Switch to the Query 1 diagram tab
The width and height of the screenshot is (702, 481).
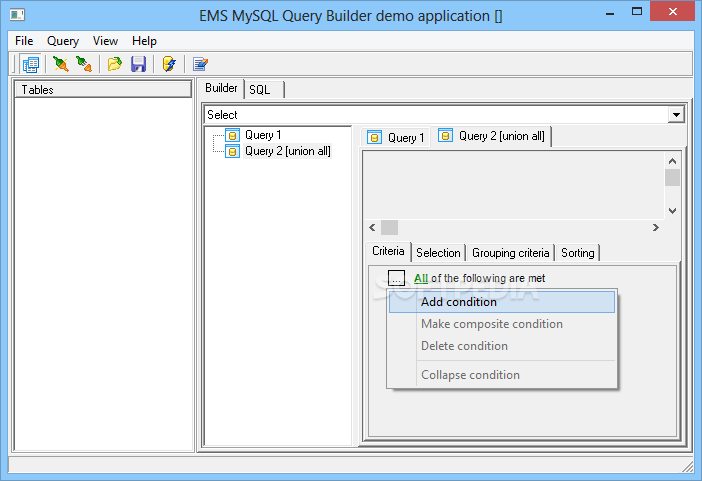tap(396, 137)
